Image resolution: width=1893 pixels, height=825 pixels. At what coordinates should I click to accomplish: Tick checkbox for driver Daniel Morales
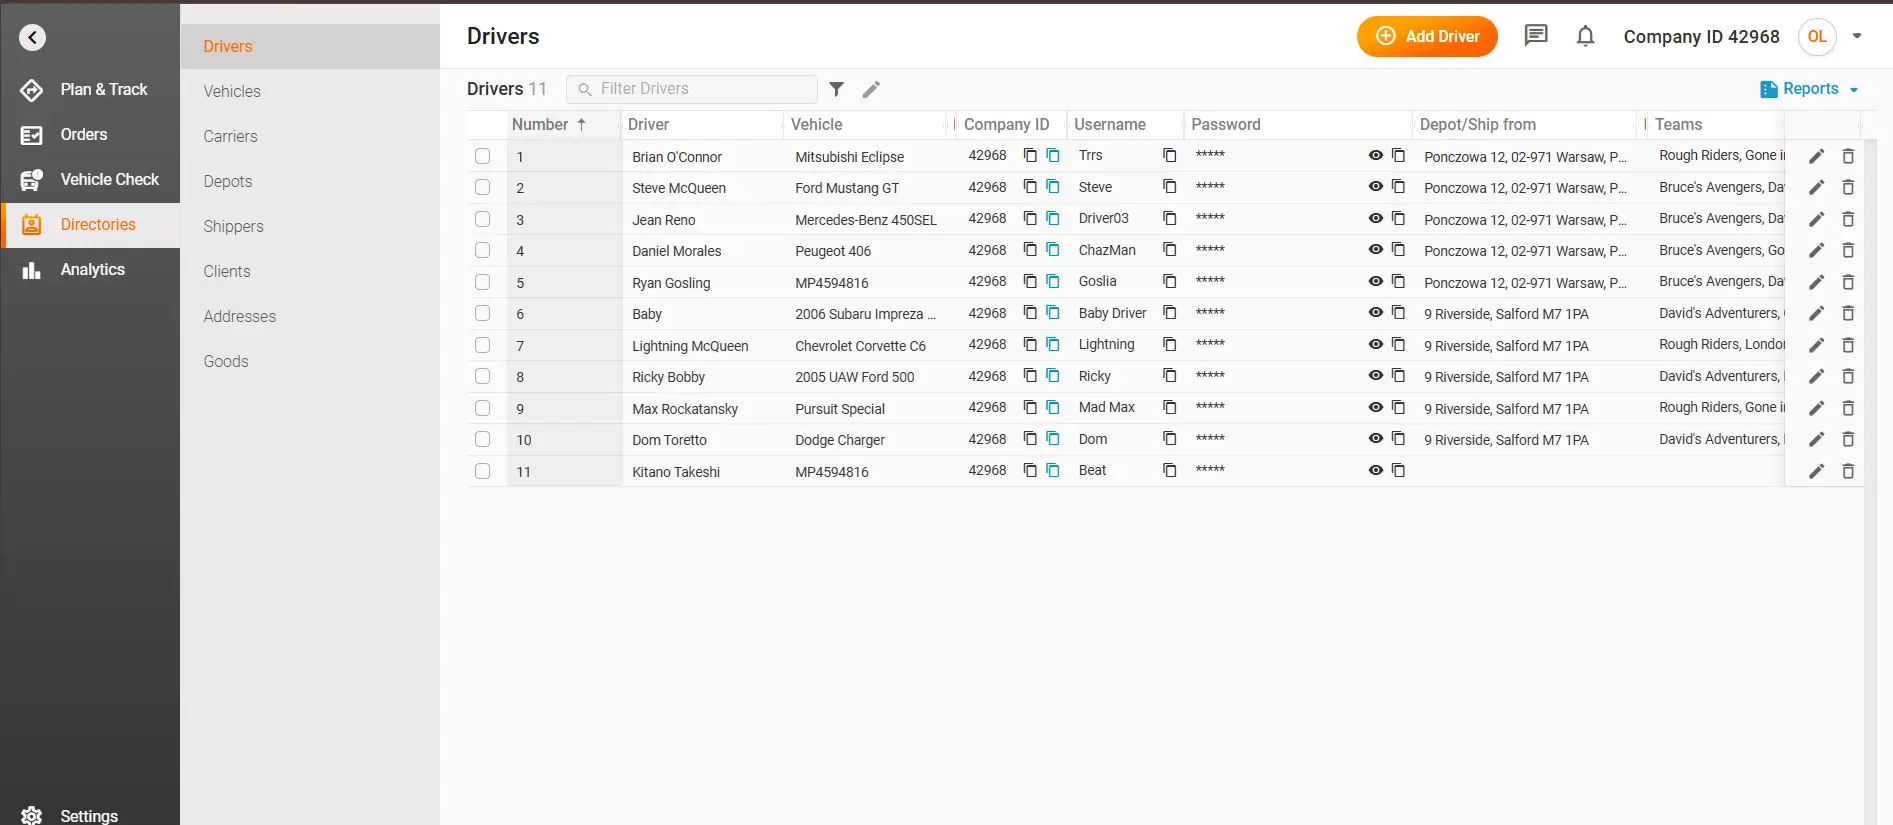point(483,250)
